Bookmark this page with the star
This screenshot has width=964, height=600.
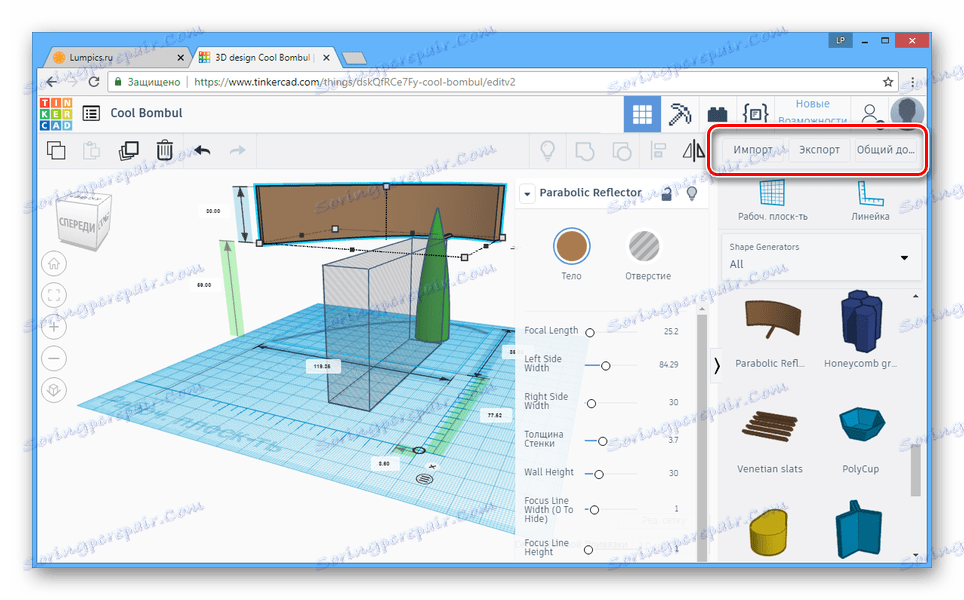tap(888, 82)
